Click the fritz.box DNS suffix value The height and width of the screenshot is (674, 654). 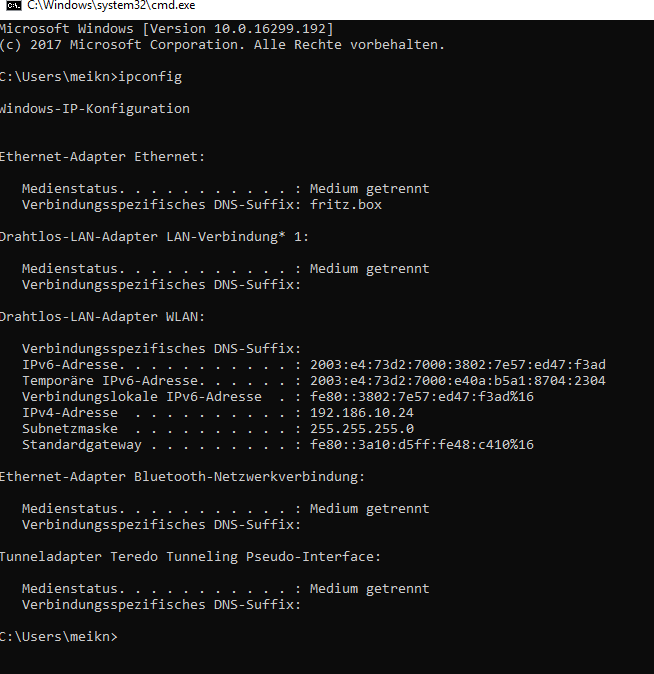click(x=346, y=205)
